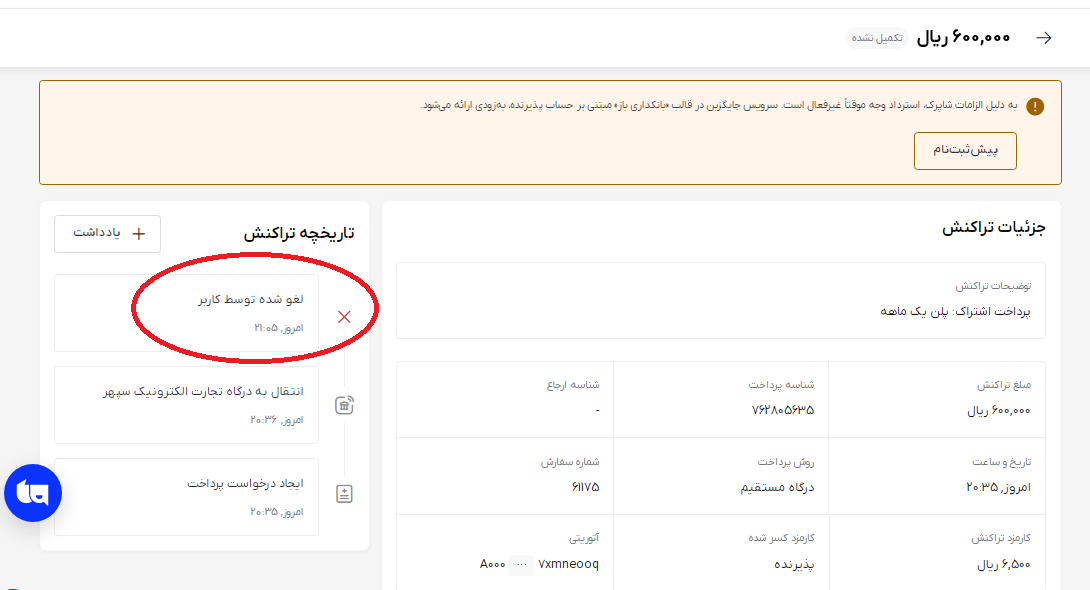Click the یادداشت add-note button label

97,233
